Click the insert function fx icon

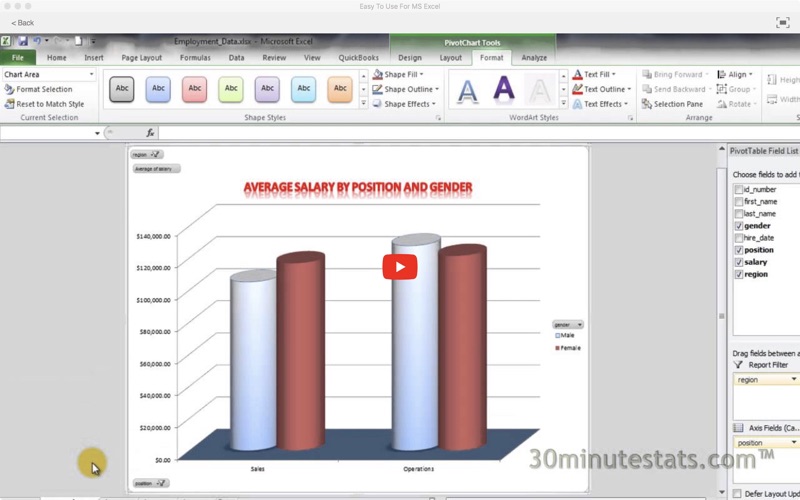point(150,133)
